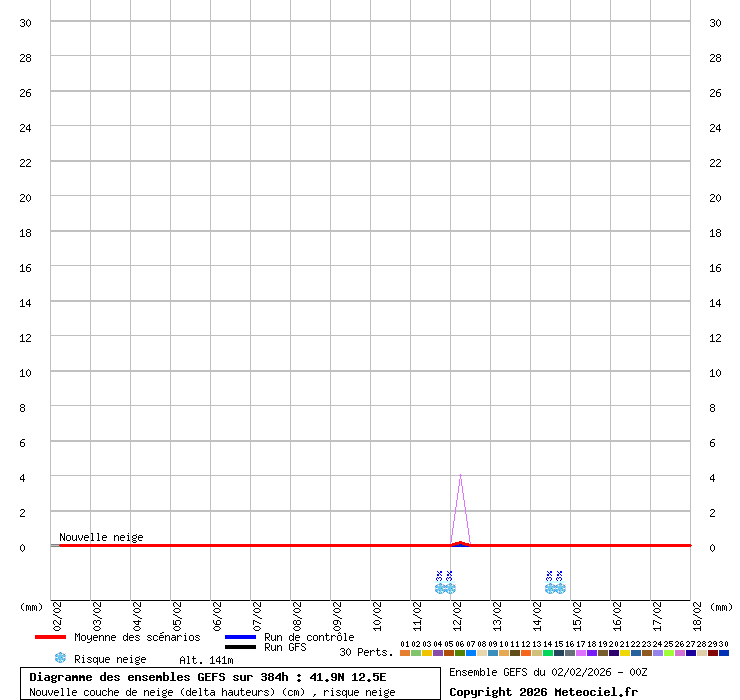The image size is (740, 700).
Task: Click the Copyright 2026 Meteociel.fr text
Action: 543,692
